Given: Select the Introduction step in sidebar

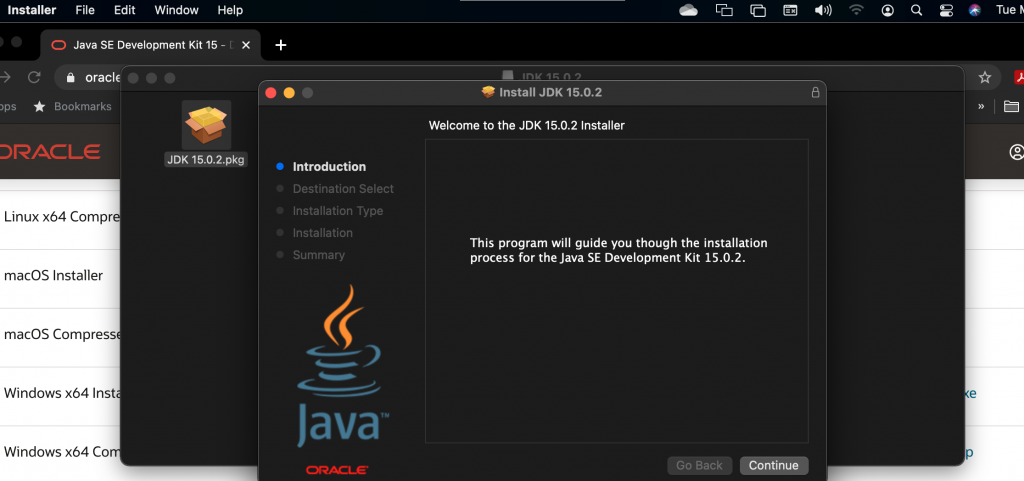Looking at the screenshot, I should coord(329,166).
